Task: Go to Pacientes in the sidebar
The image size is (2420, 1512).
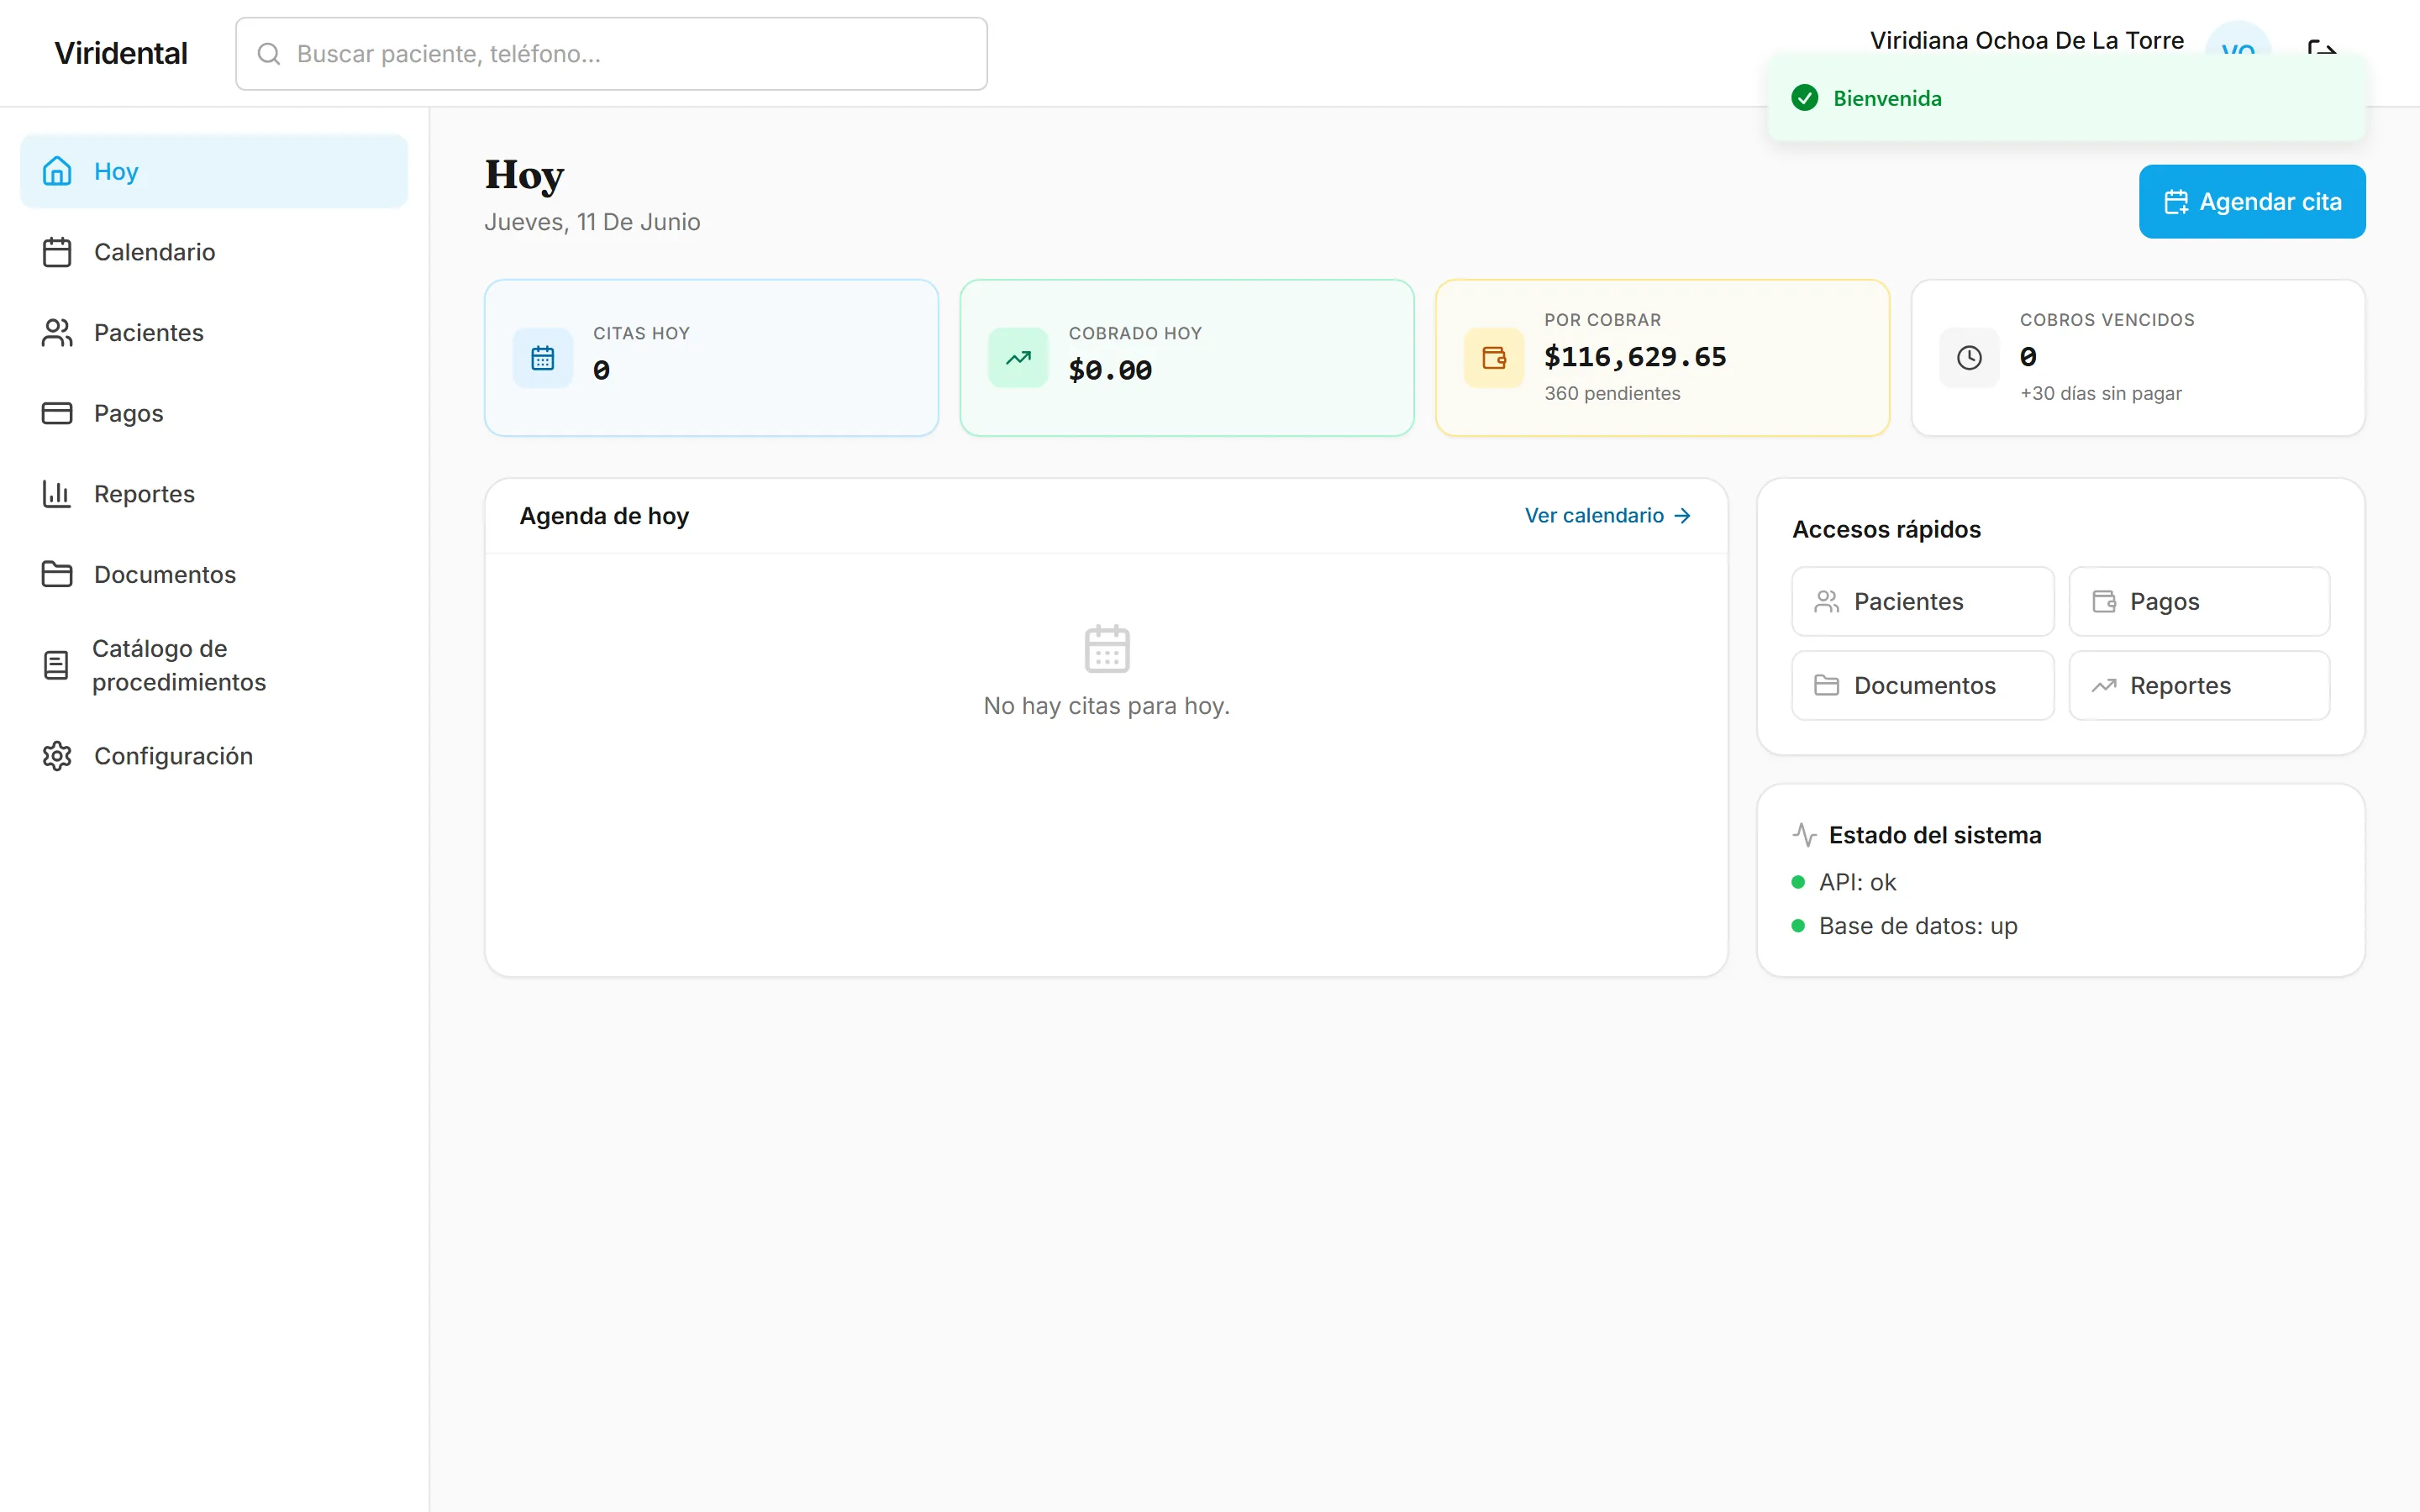Action: [214, 333]
